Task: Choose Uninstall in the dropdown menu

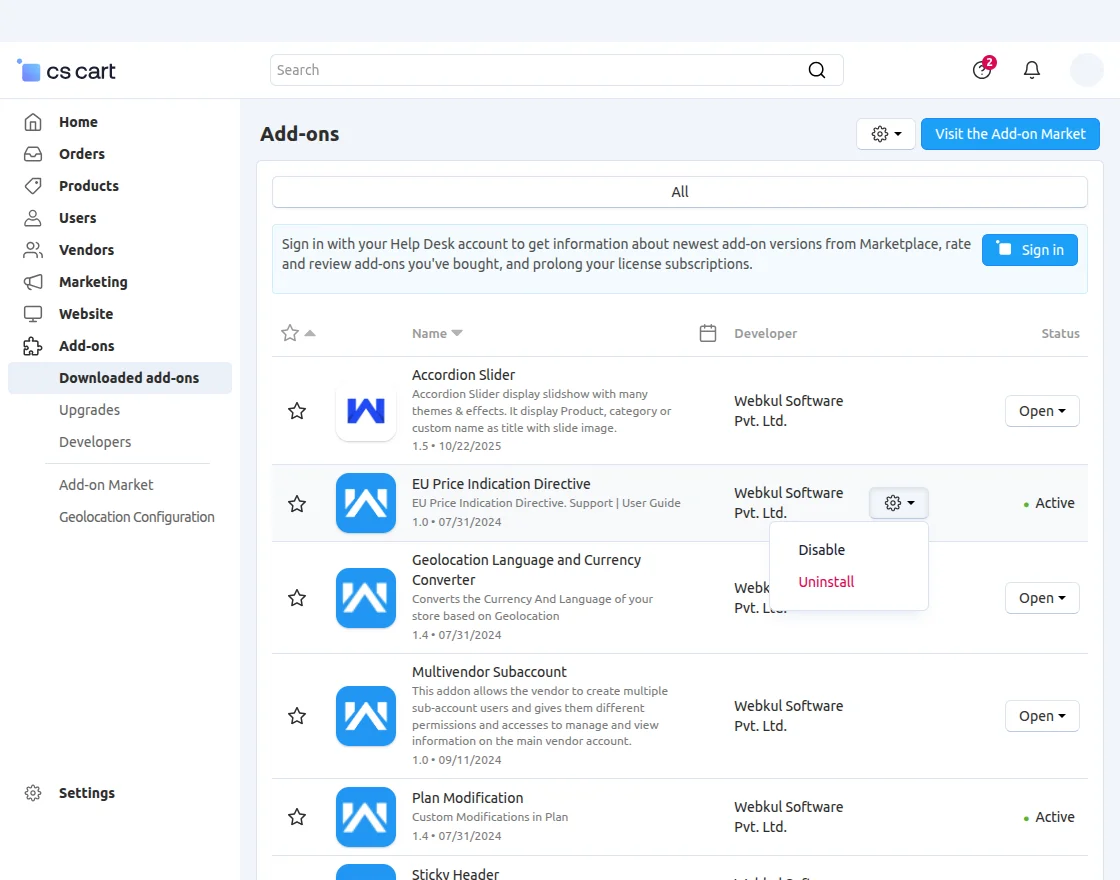Action: pos(826,582)
